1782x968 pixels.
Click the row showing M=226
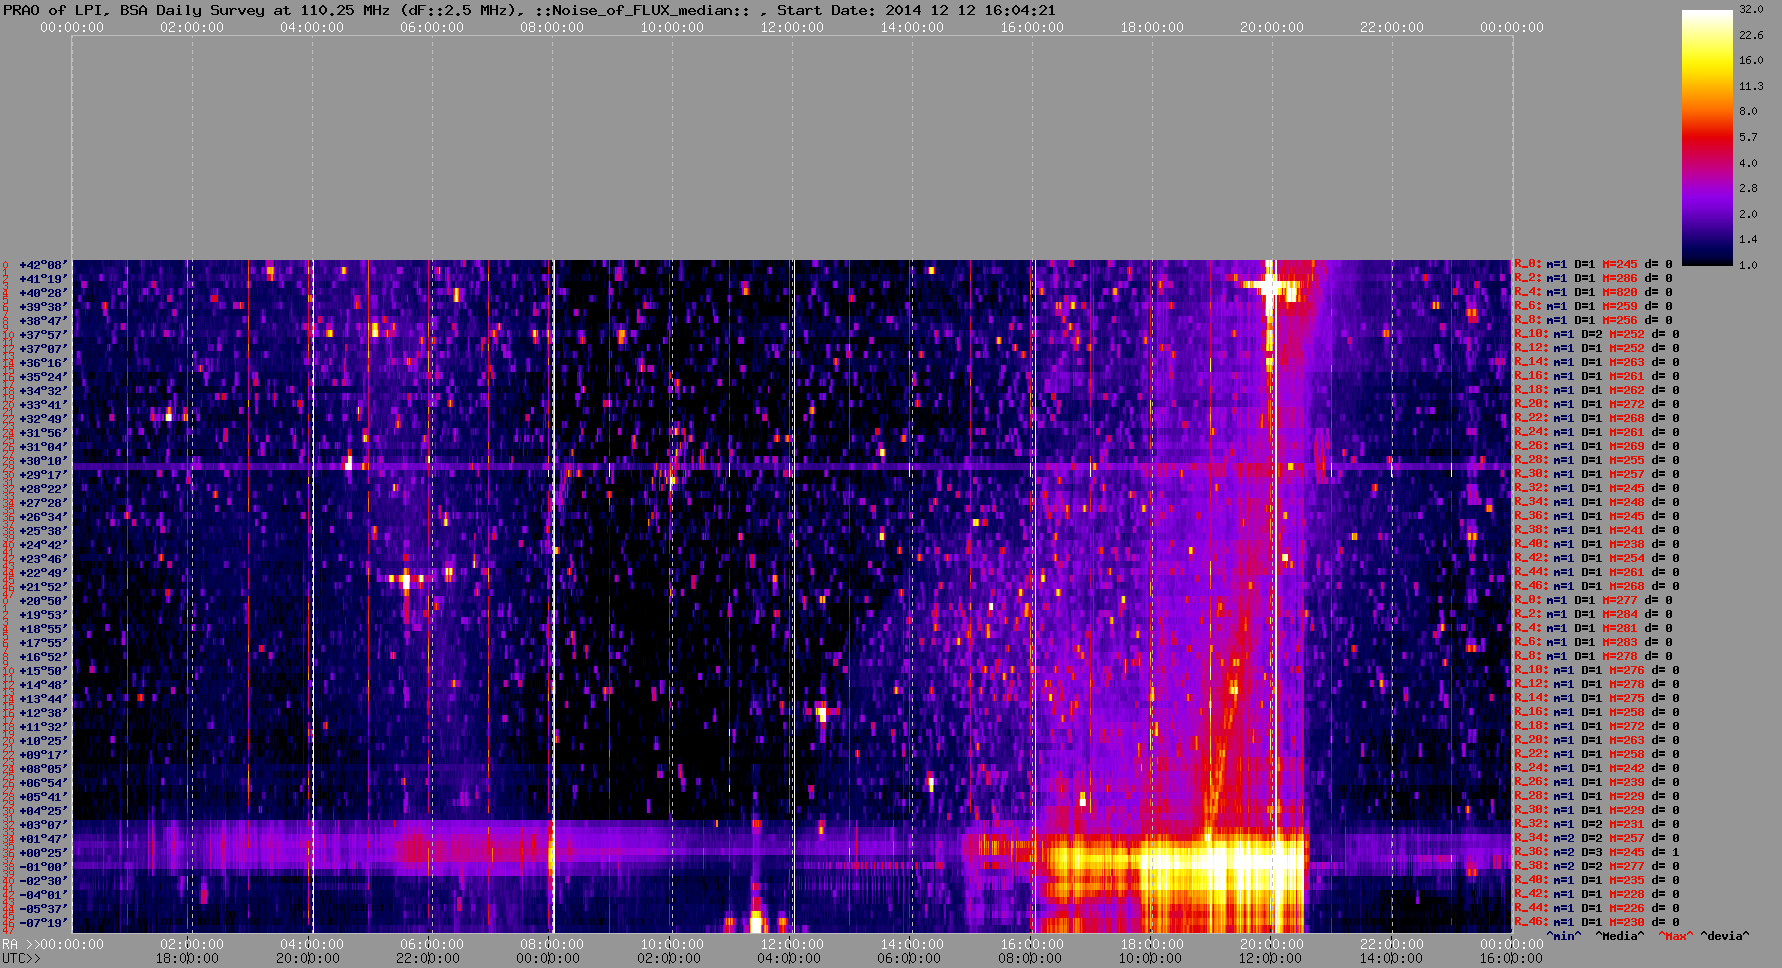[x=1597, y=909]
